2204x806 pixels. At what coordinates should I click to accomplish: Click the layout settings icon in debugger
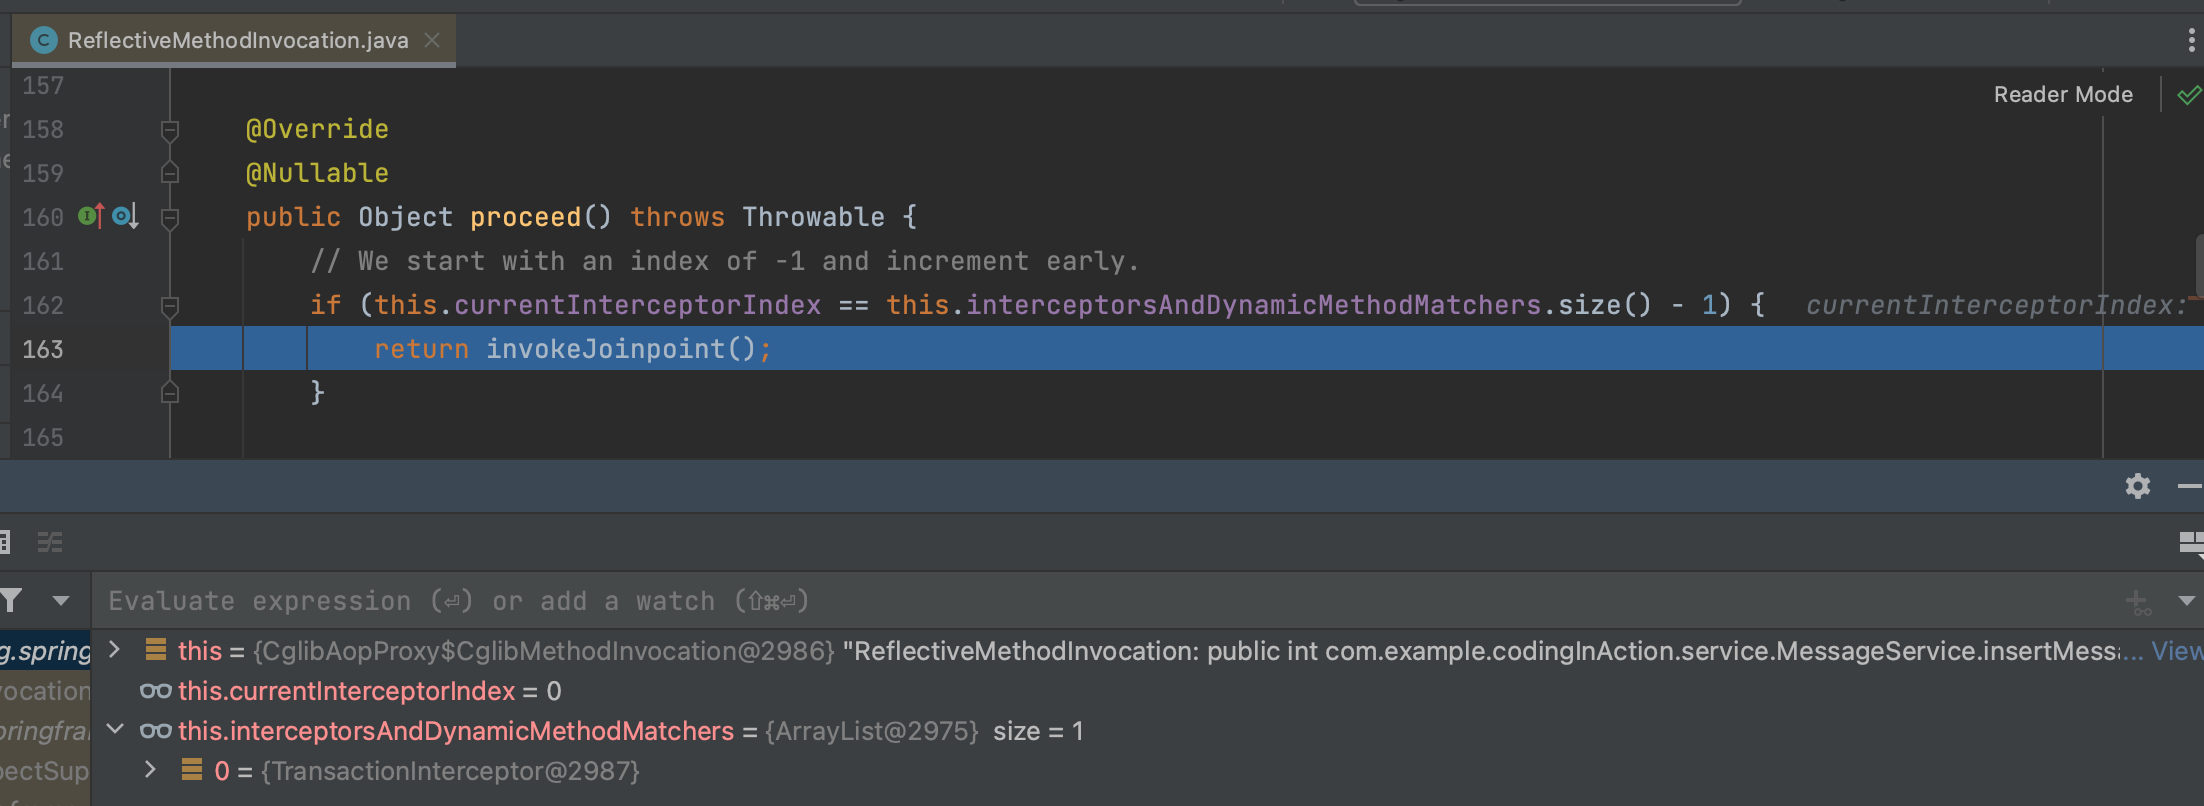[x=2190, y=543]
